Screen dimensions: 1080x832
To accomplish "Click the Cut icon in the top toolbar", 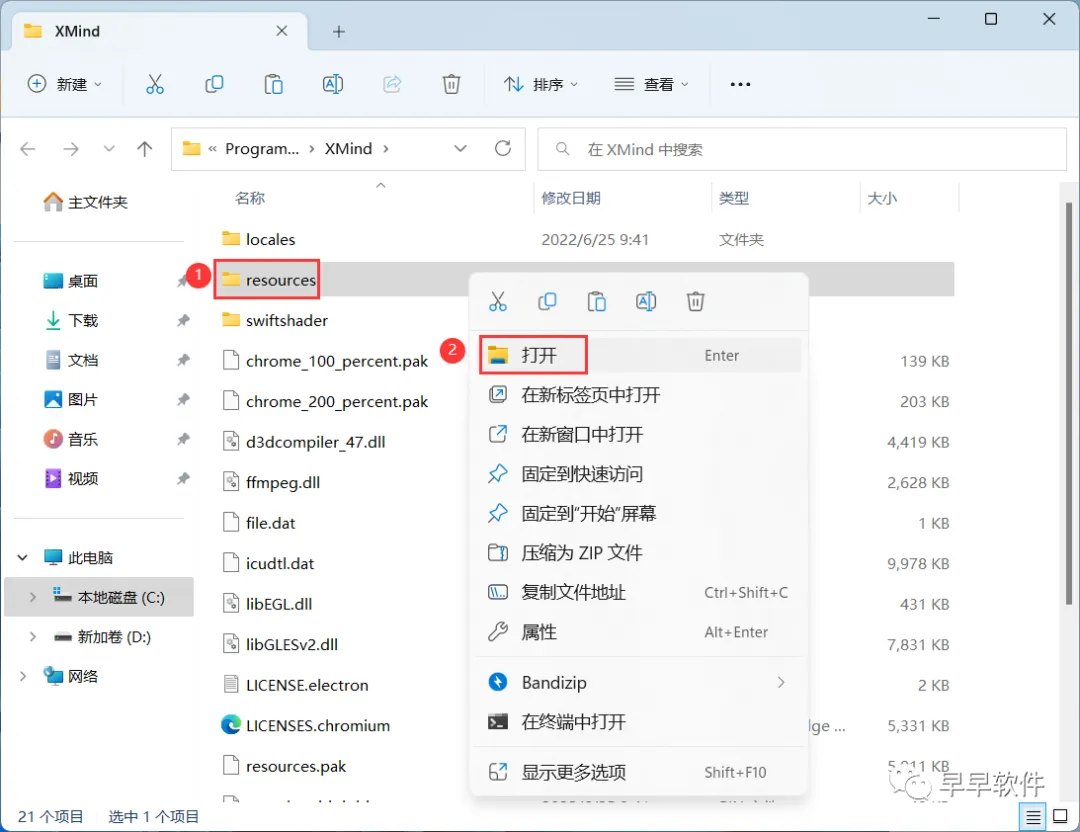I will tap(155, 84).
